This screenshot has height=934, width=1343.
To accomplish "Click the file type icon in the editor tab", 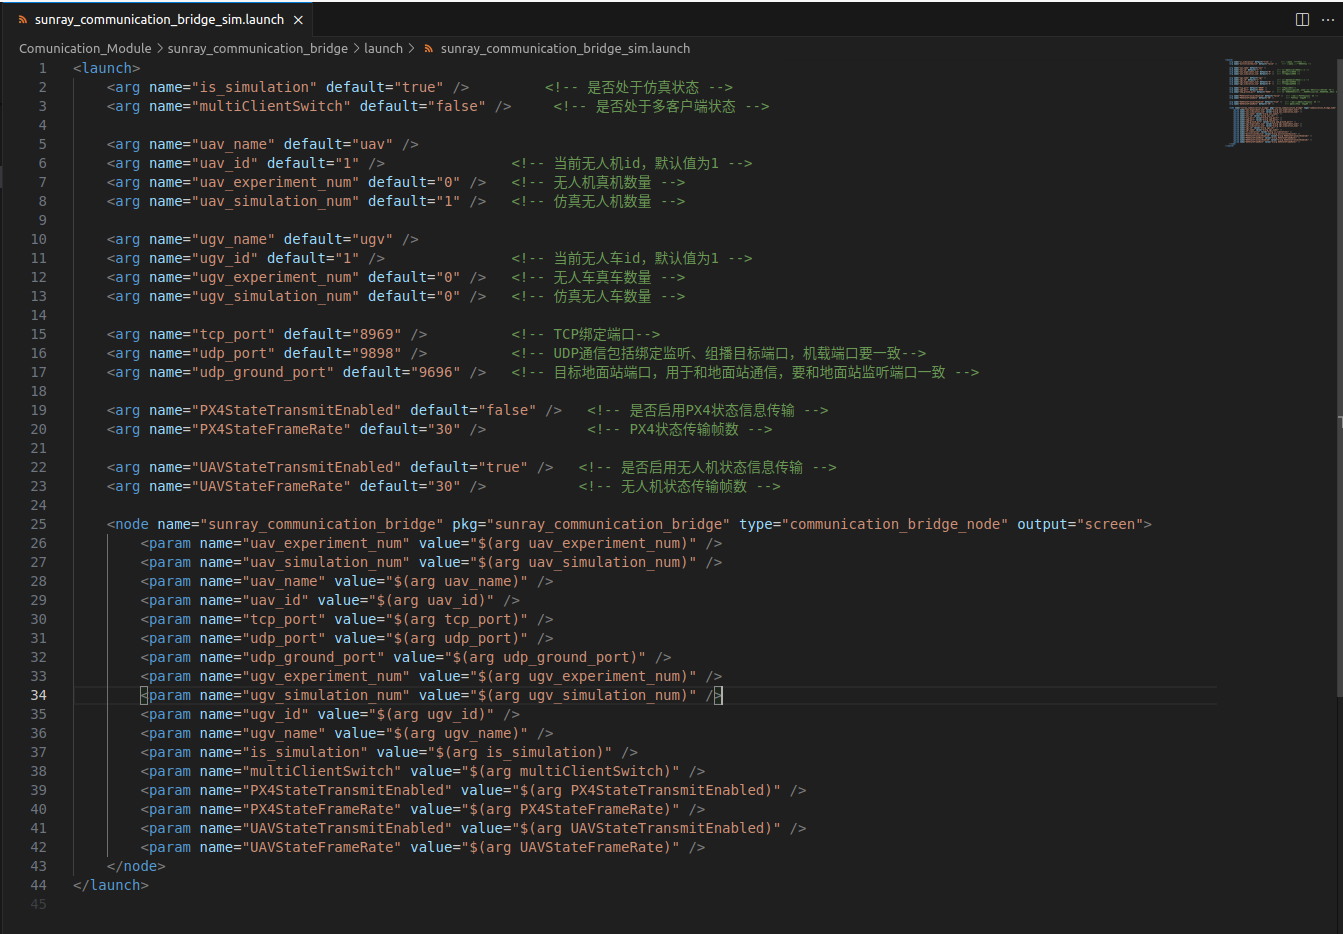I will (23, 20).
